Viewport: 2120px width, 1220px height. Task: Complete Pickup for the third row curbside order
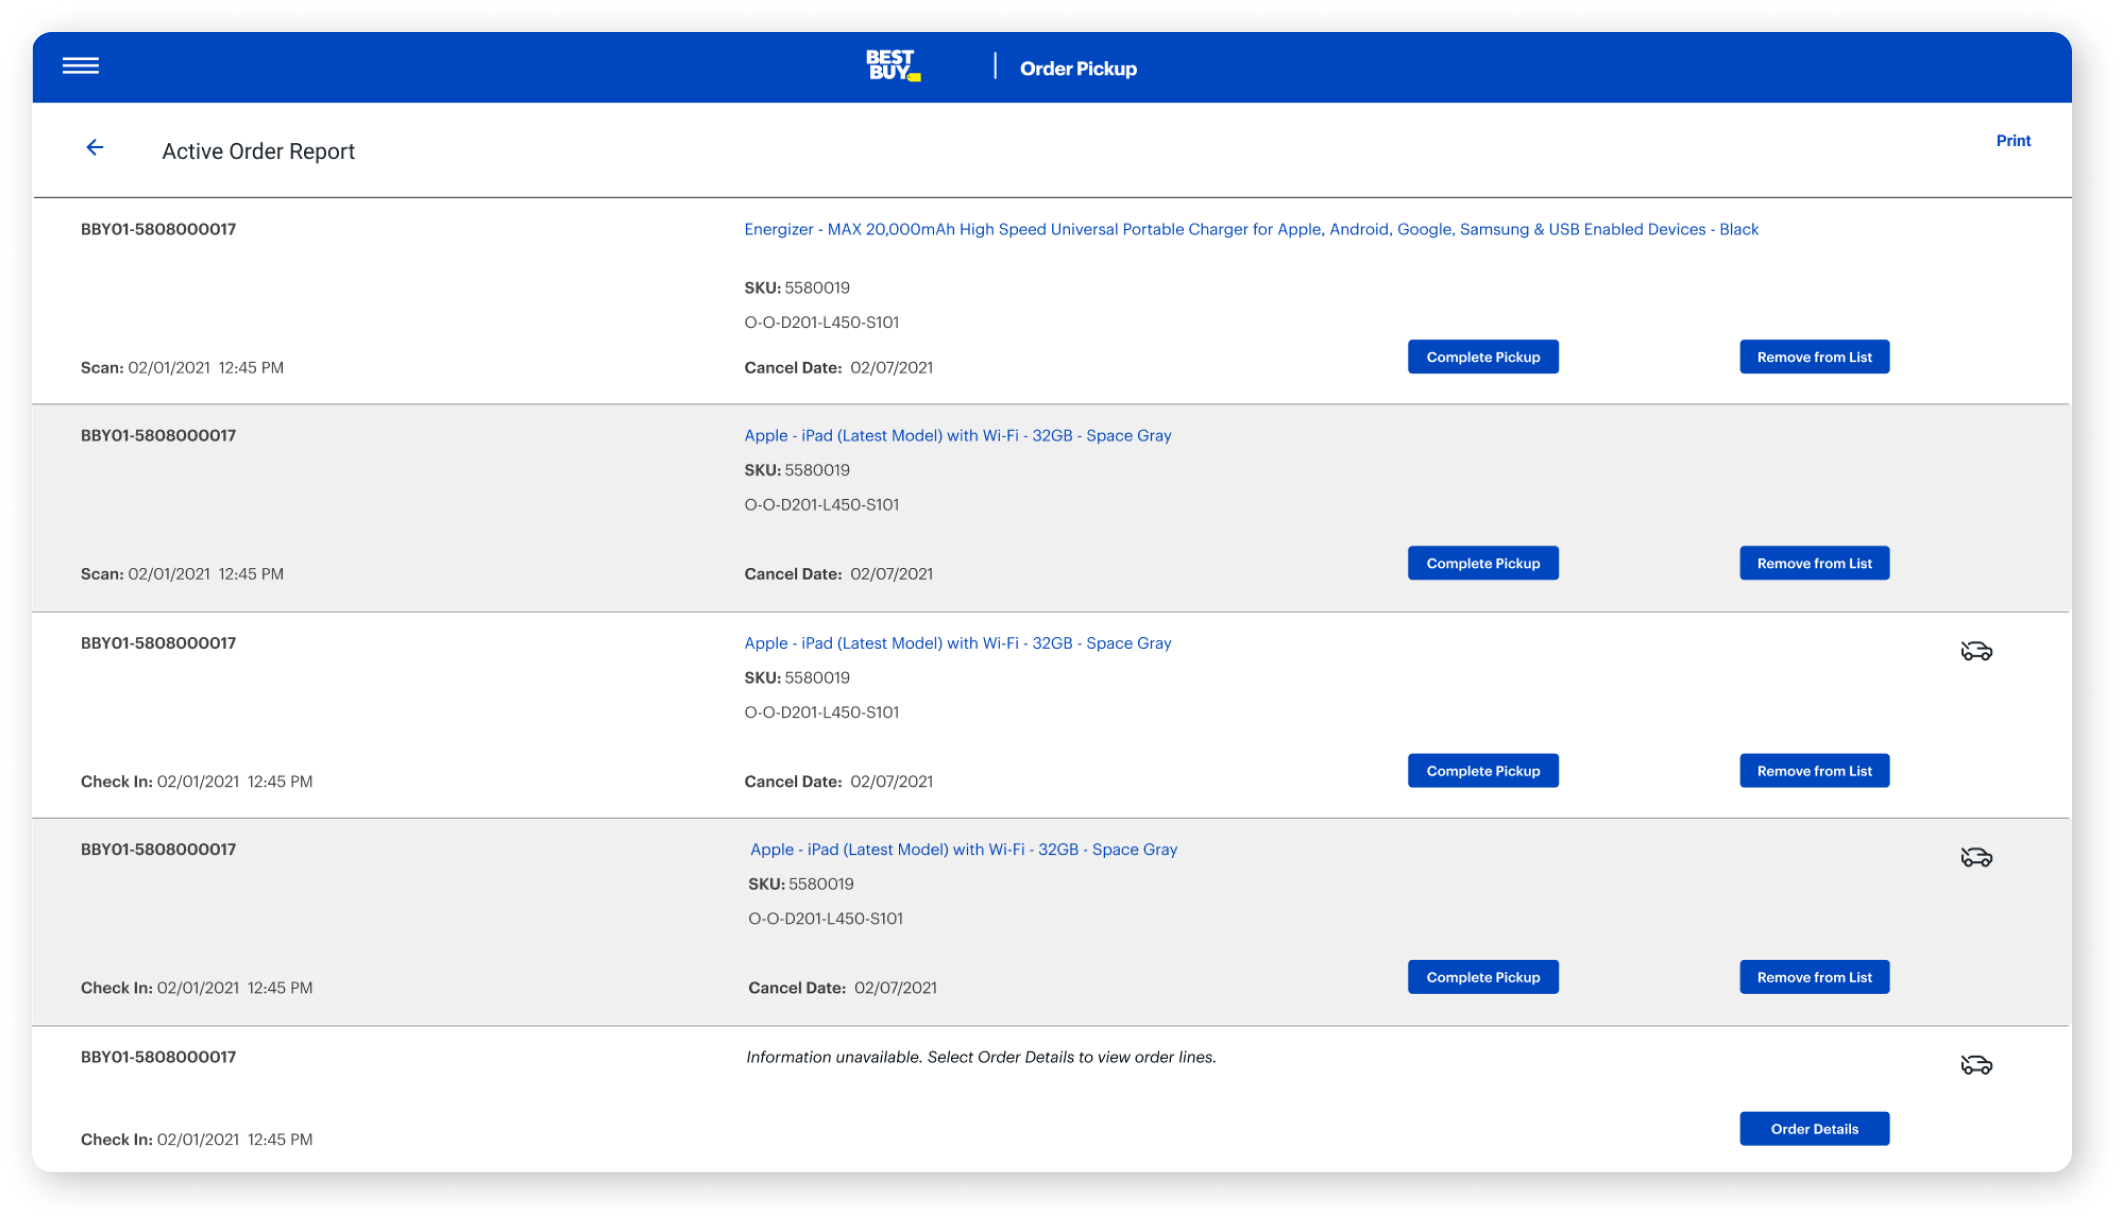tap(1482, 771)
